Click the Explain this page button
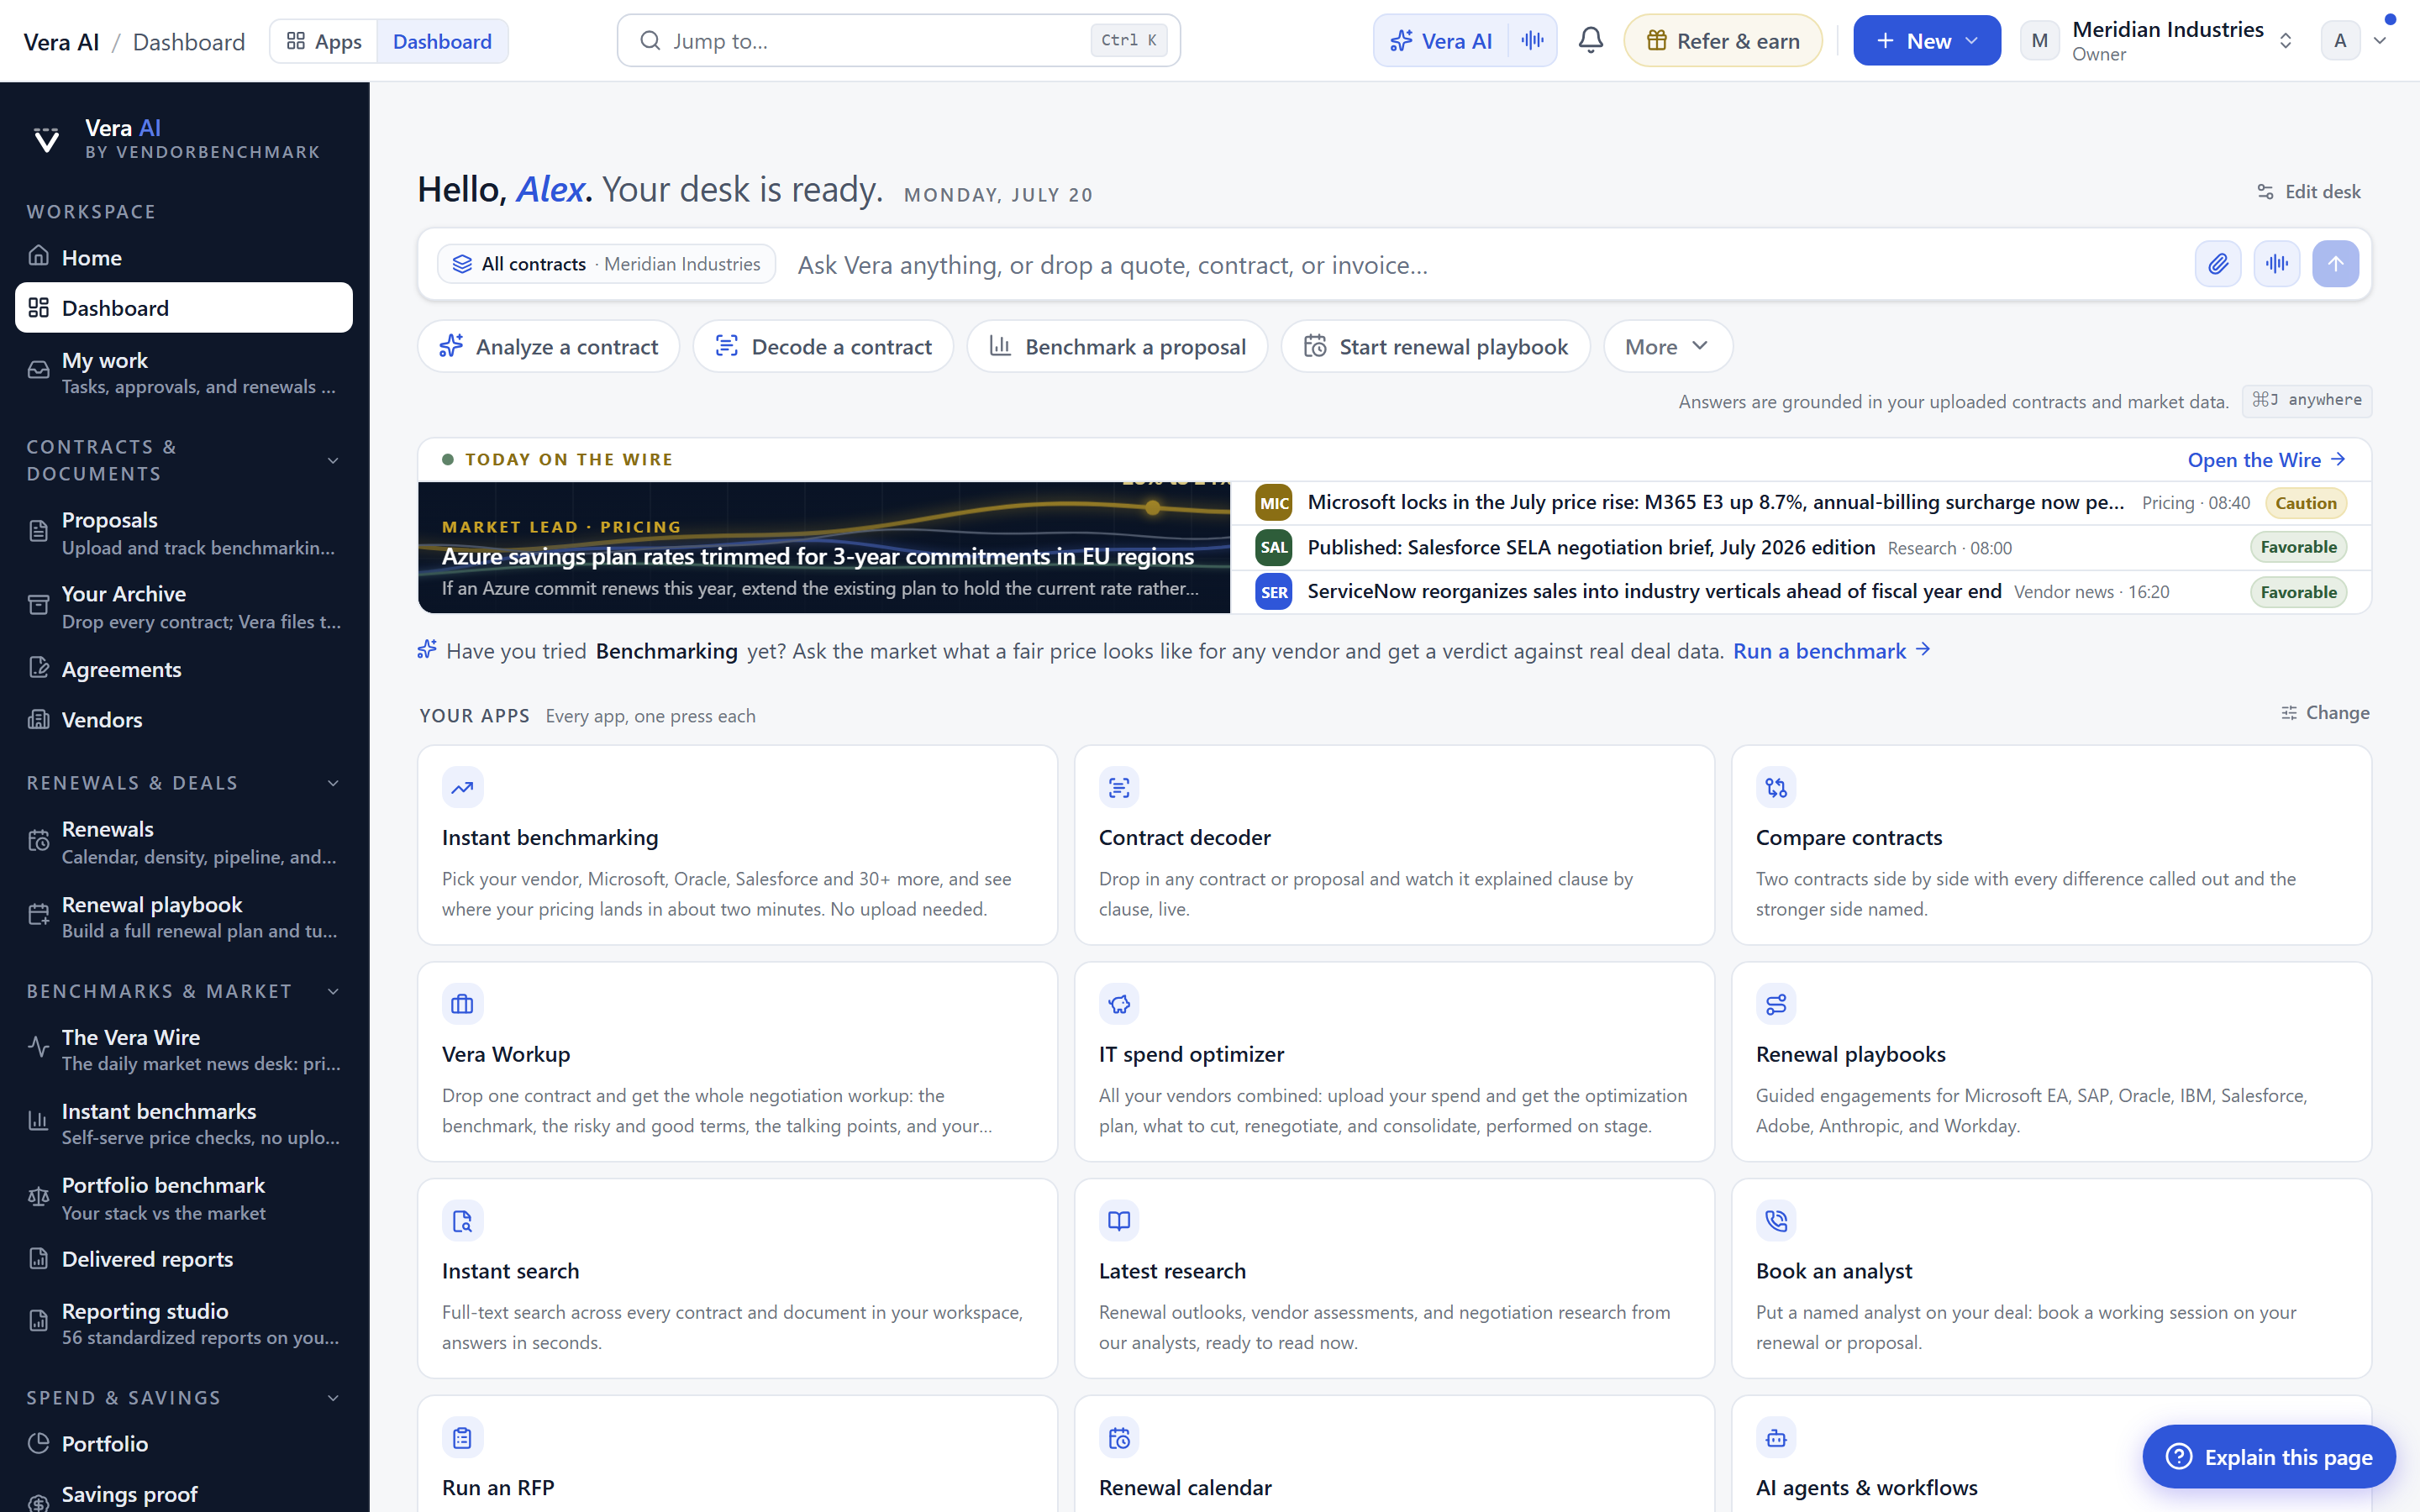2420x1512 pixels. pos(2269,1457)
